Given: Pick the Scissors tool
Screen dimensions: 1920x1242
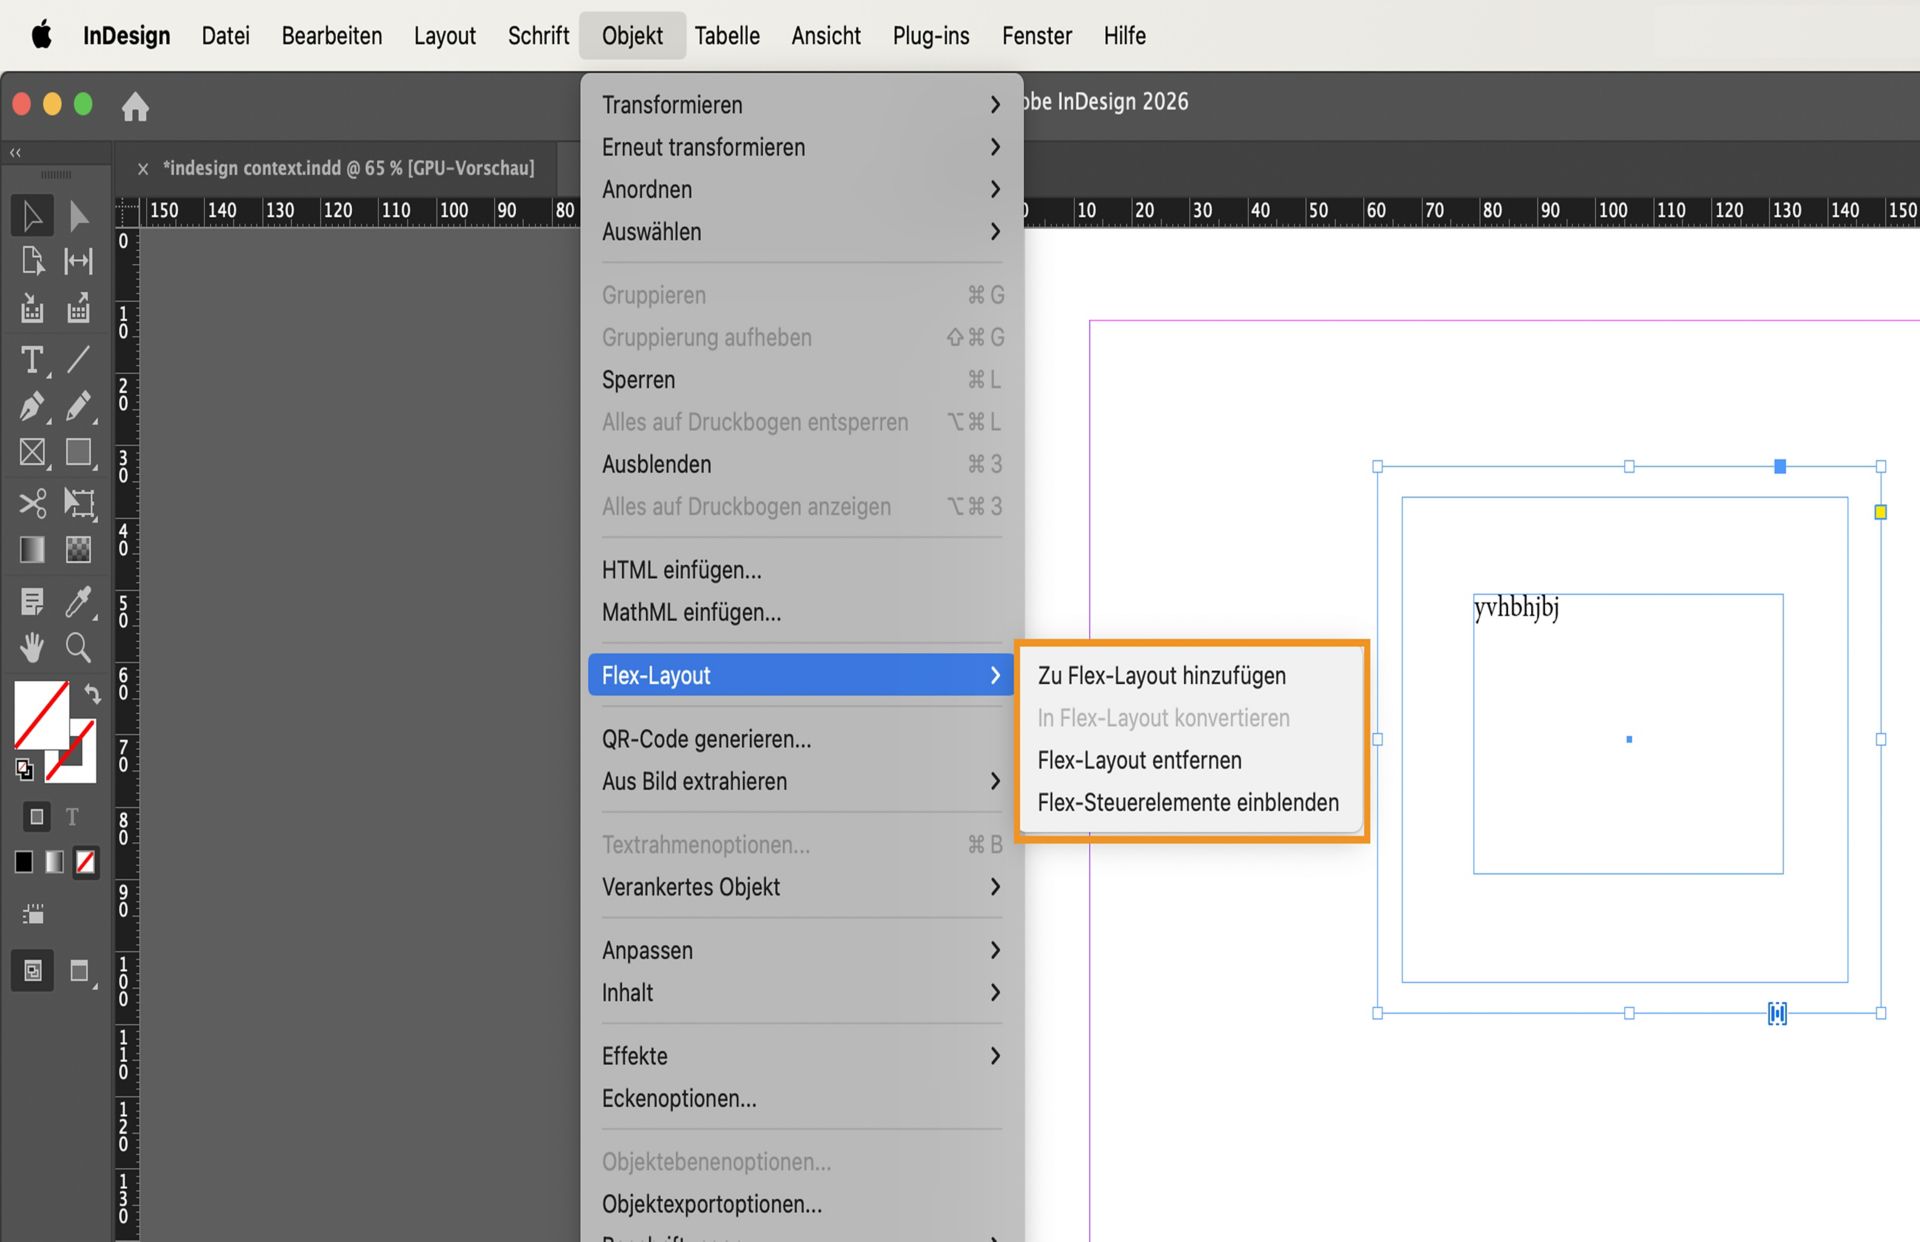Looking at the screenshot, I should [32, 504].
